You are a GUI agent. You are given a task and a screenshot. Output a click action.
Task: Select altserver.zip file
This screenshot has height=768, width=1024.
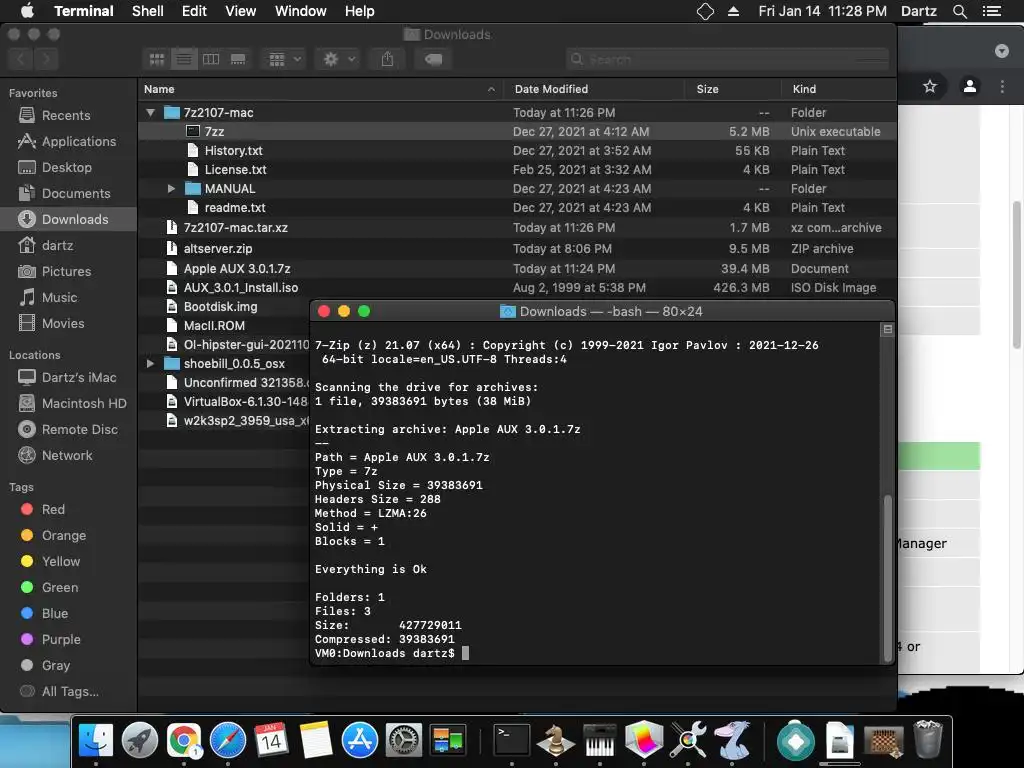[x=517, y=248]
